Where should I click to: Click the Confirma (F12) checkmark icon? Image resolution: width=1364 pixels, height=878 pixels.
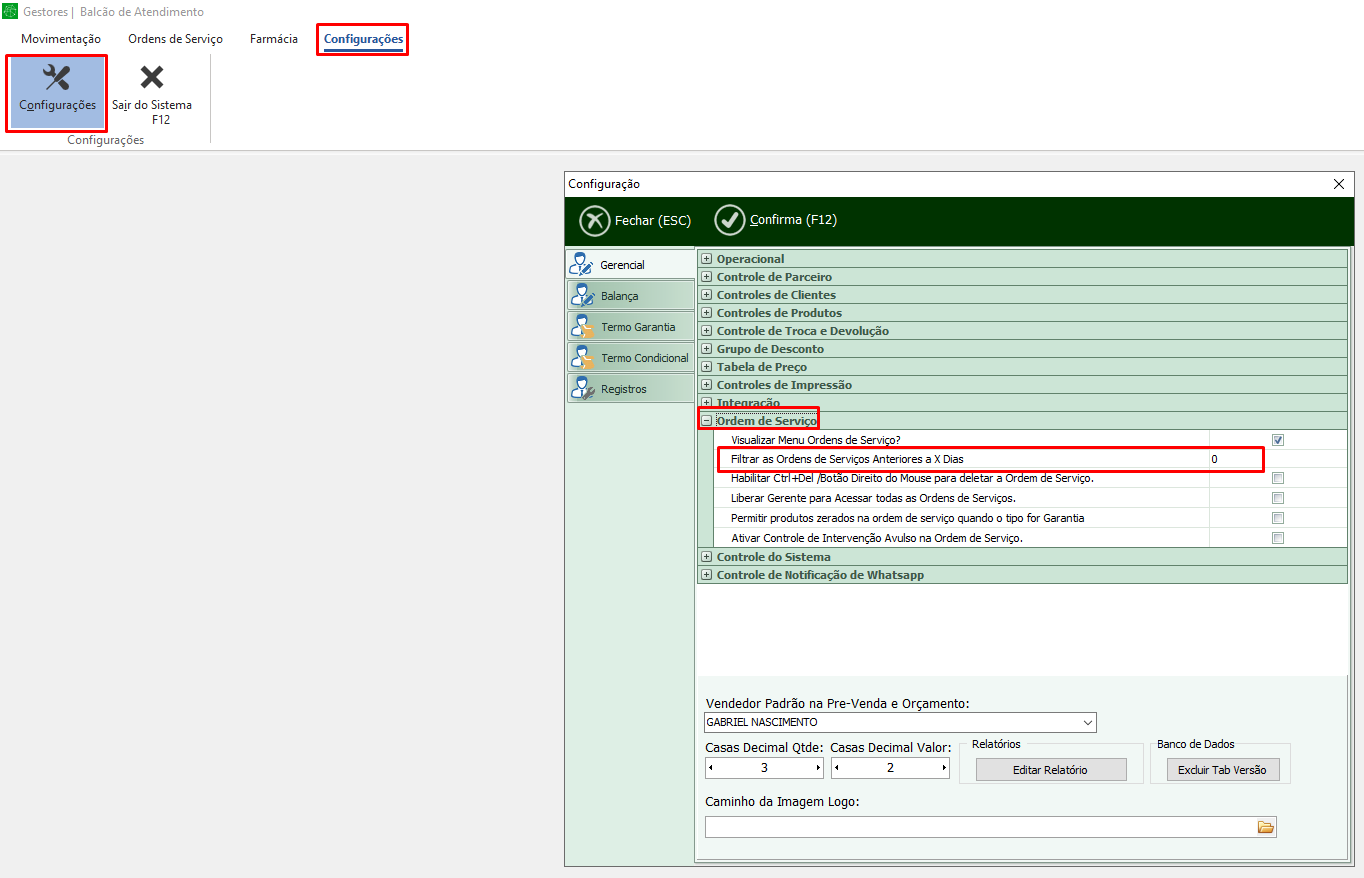[x=730, y=220]
